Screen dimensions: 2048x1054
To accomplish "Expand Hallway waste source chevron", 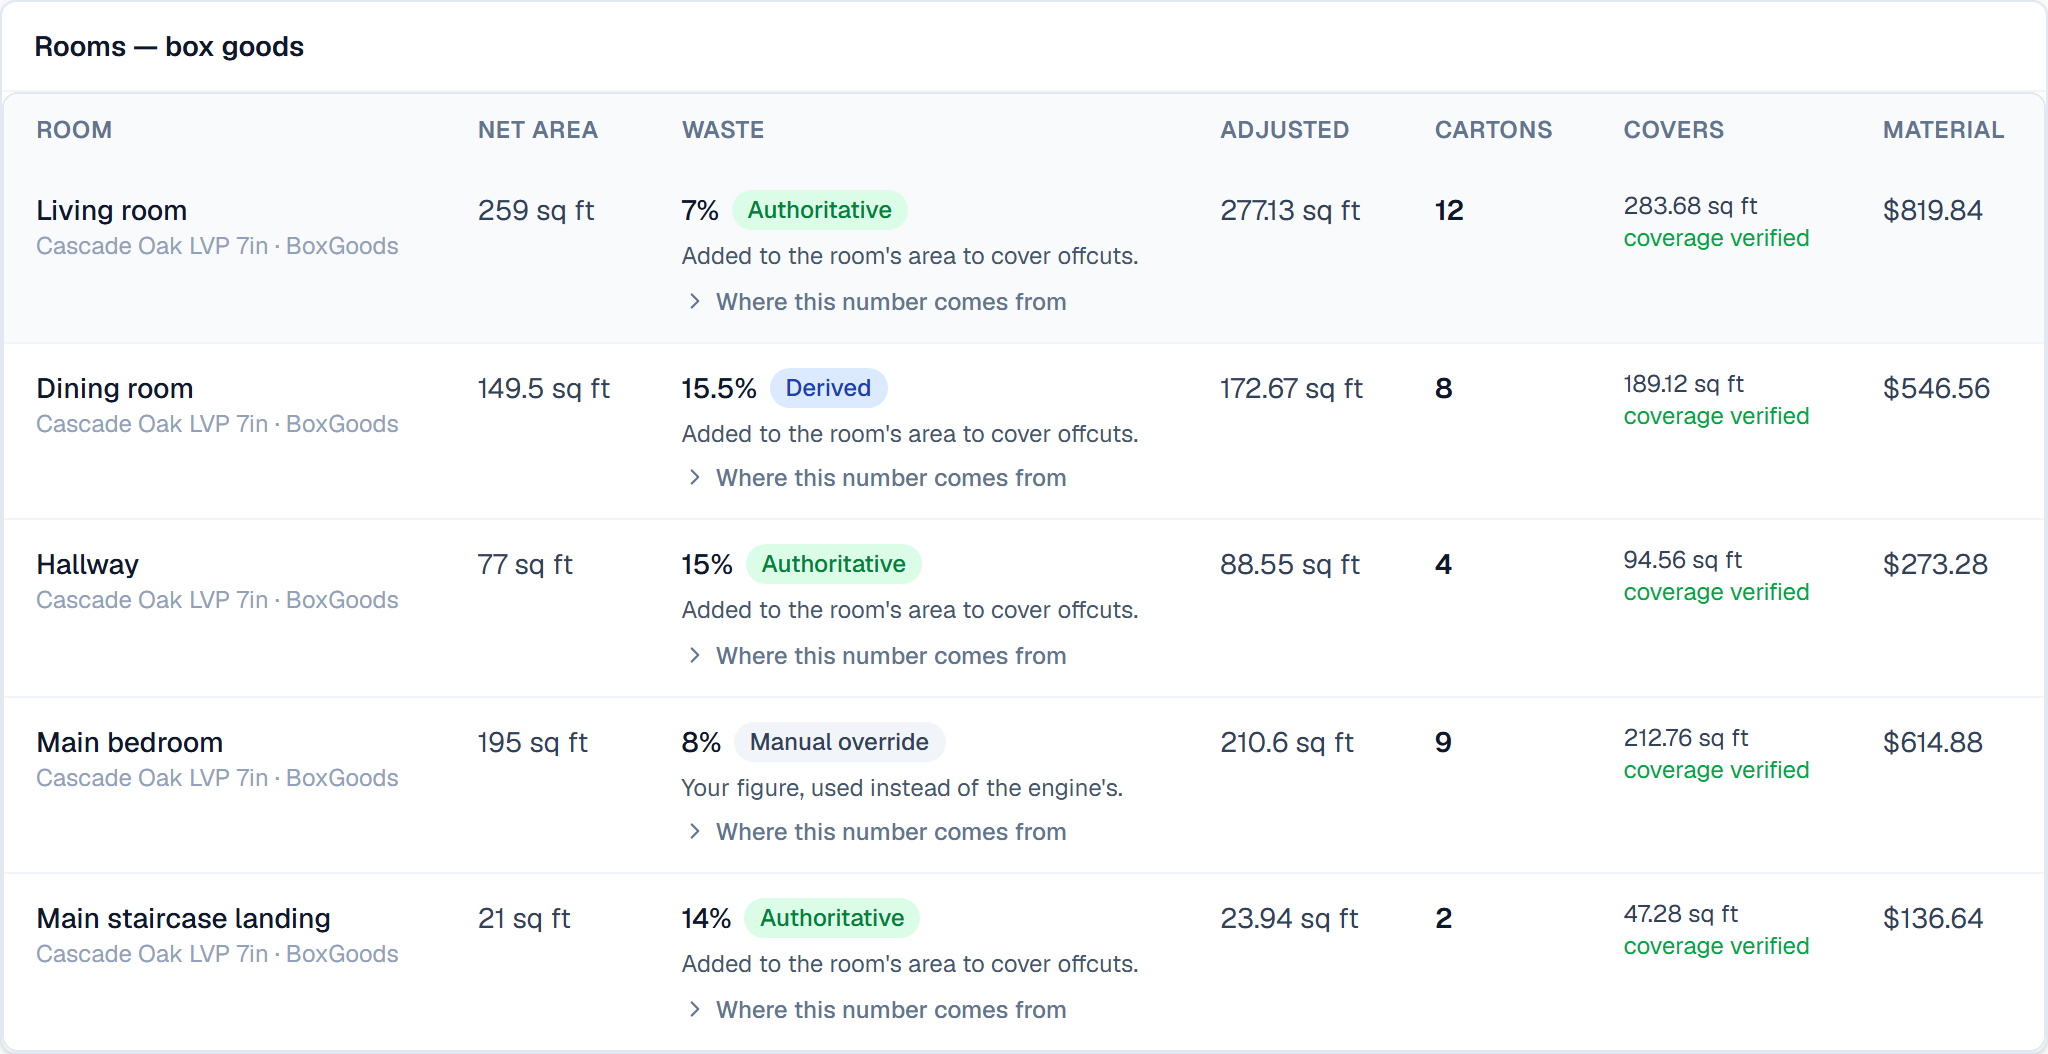I will click(694, 655).
